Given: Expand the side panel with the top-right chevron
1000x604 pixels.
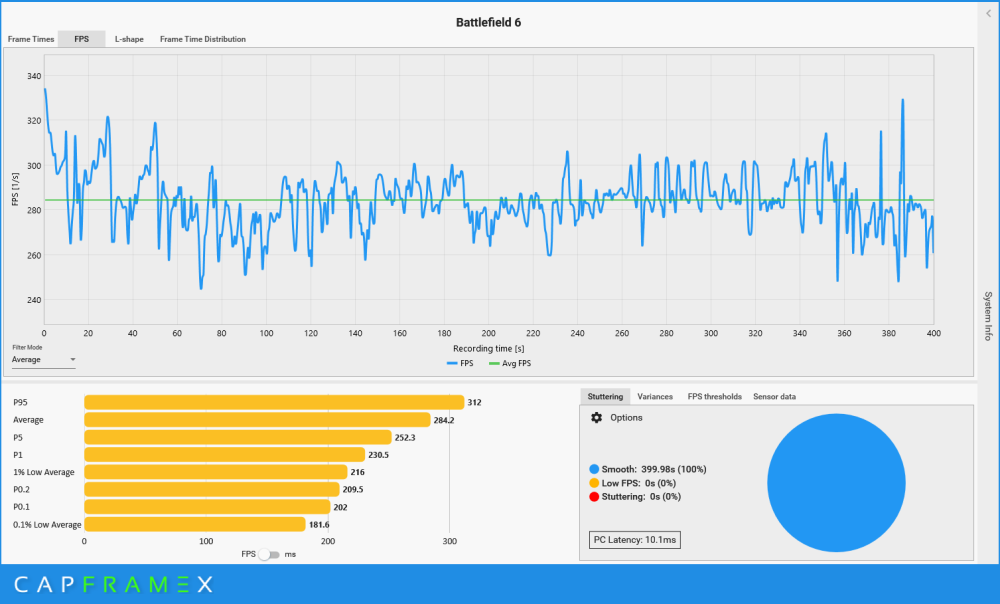Looking at the screenshot, I should point(988,13).
